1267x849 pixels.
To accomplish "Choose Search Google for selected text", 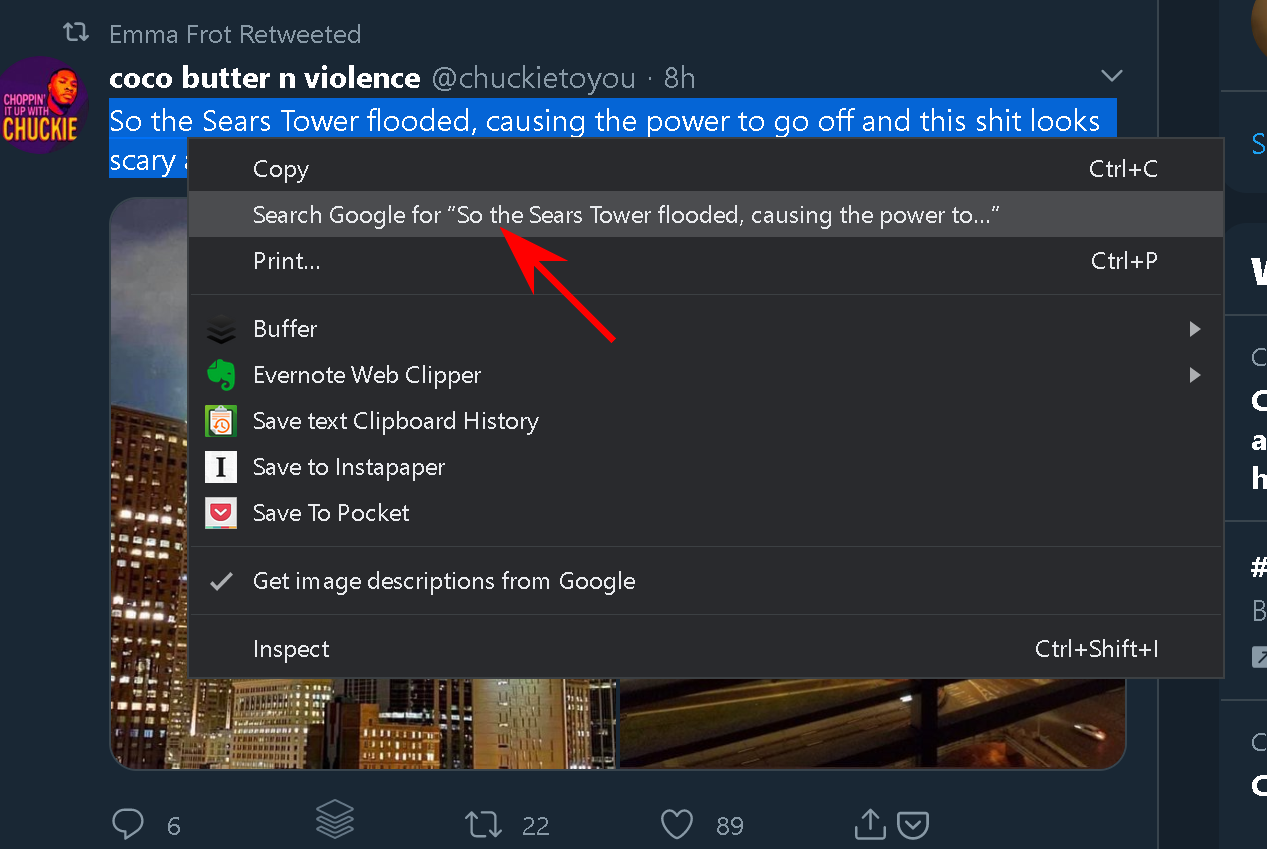I will 627,215.
